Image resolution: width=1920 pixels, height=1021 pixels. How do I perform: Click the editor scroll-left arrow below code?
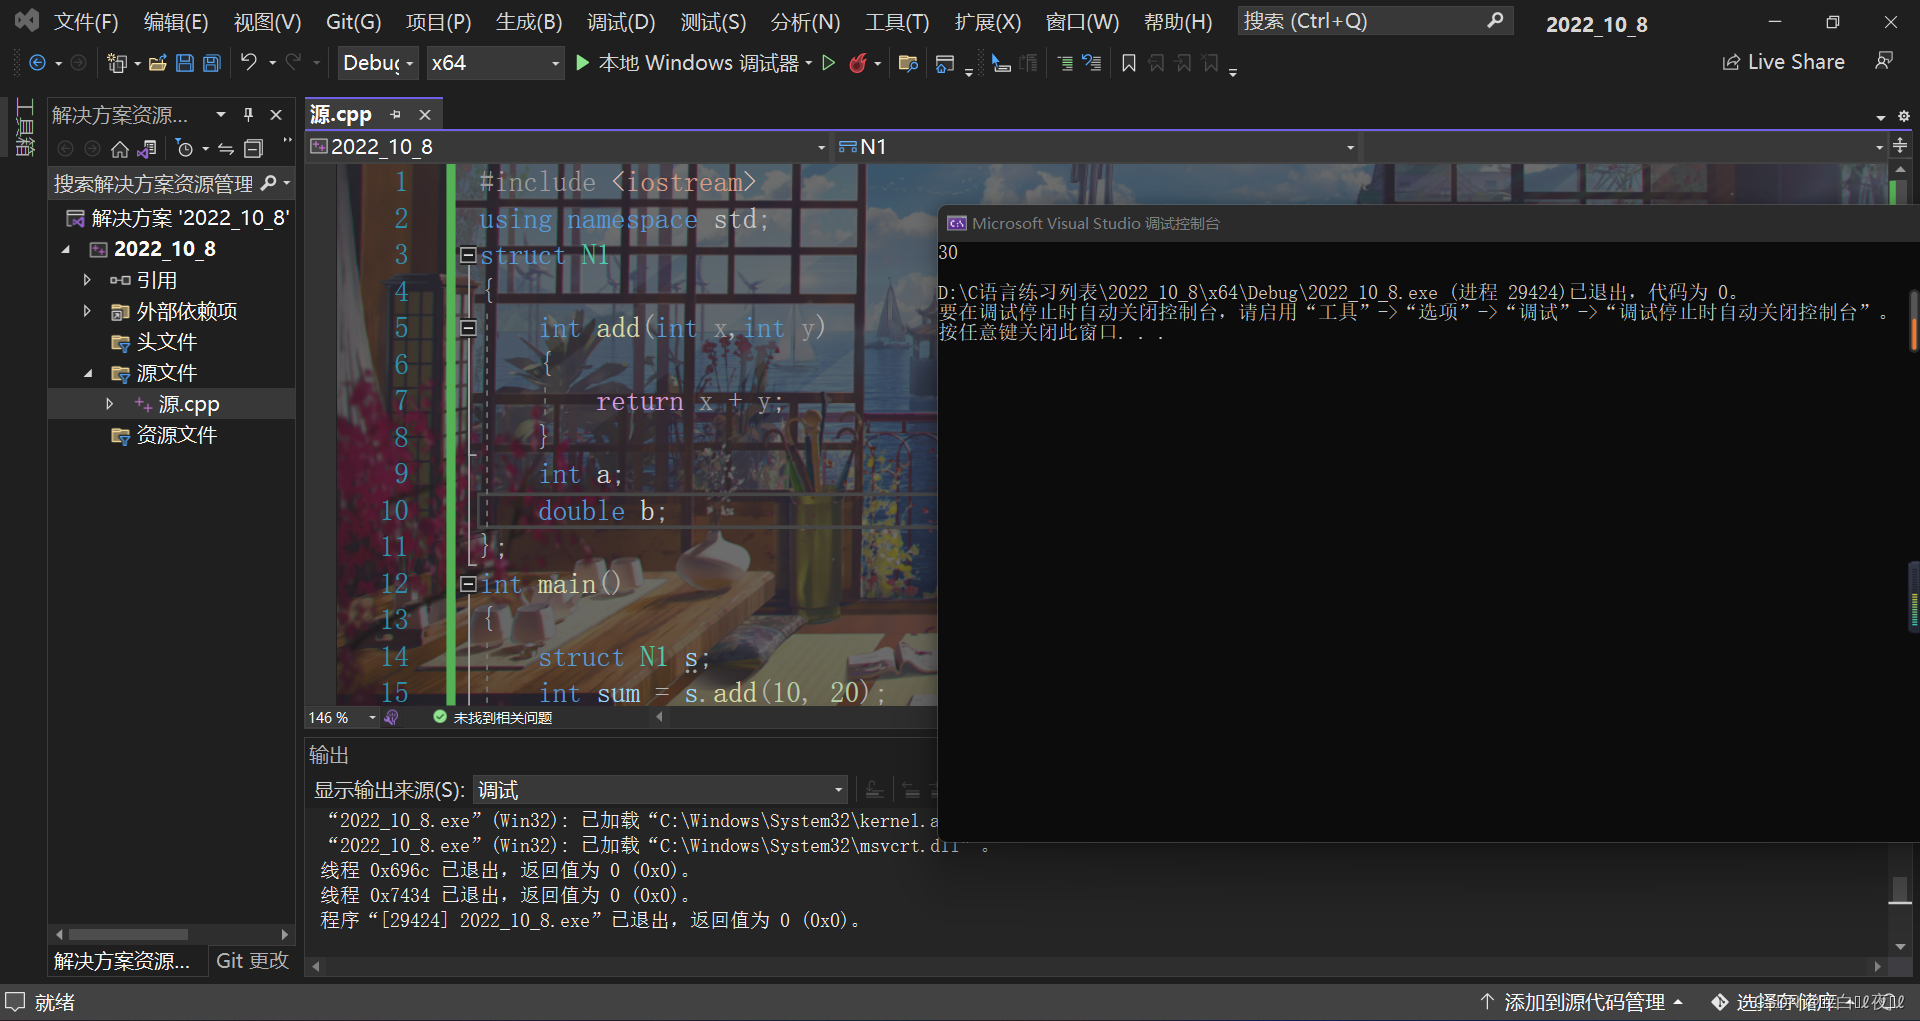point(659,717)
